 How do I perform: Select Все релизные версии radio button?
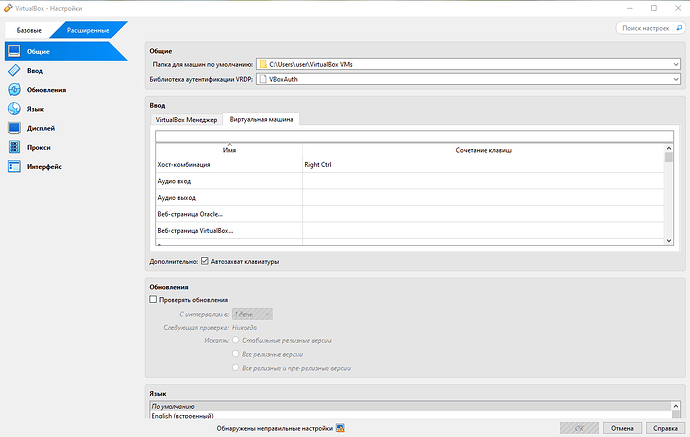click(236, 353)
